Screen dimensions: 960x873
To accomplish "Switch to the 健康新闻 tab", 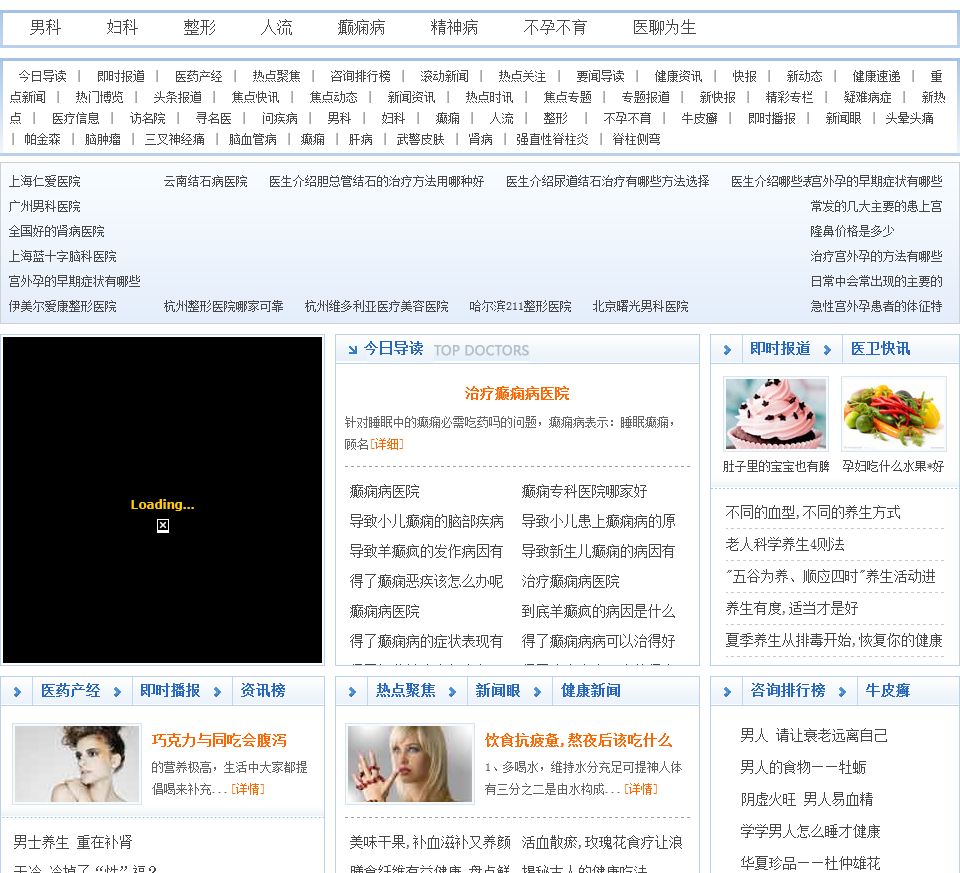I will (590, 691).
